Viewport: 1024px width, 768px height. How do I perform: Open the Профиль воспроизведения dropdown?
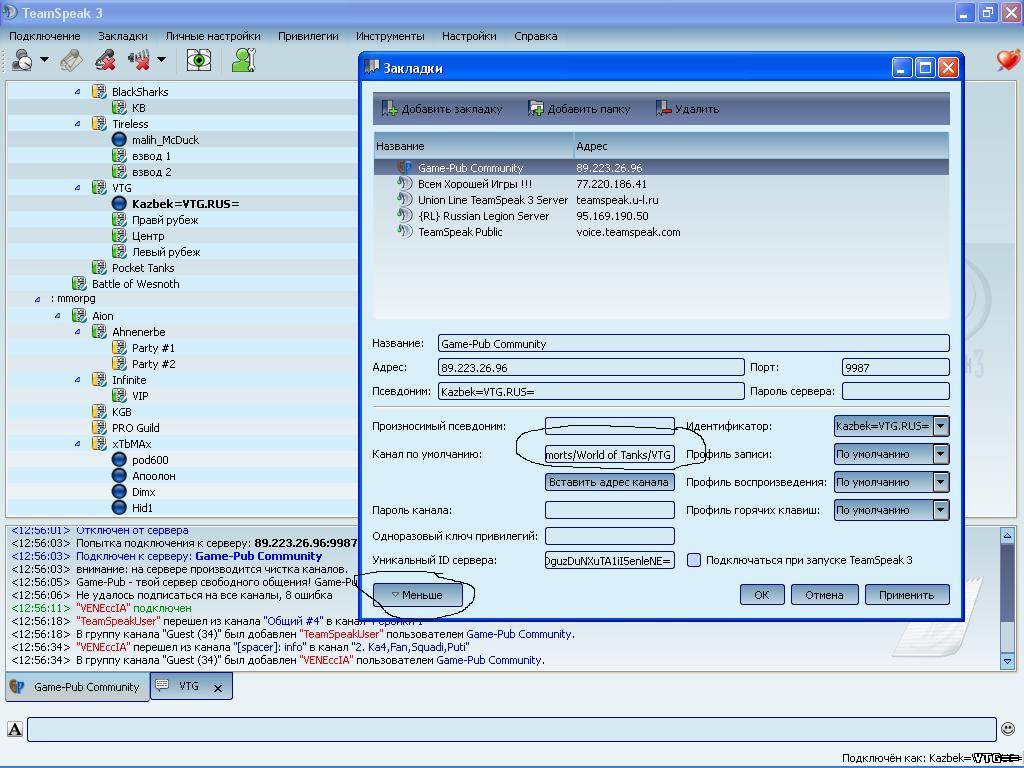941,483
